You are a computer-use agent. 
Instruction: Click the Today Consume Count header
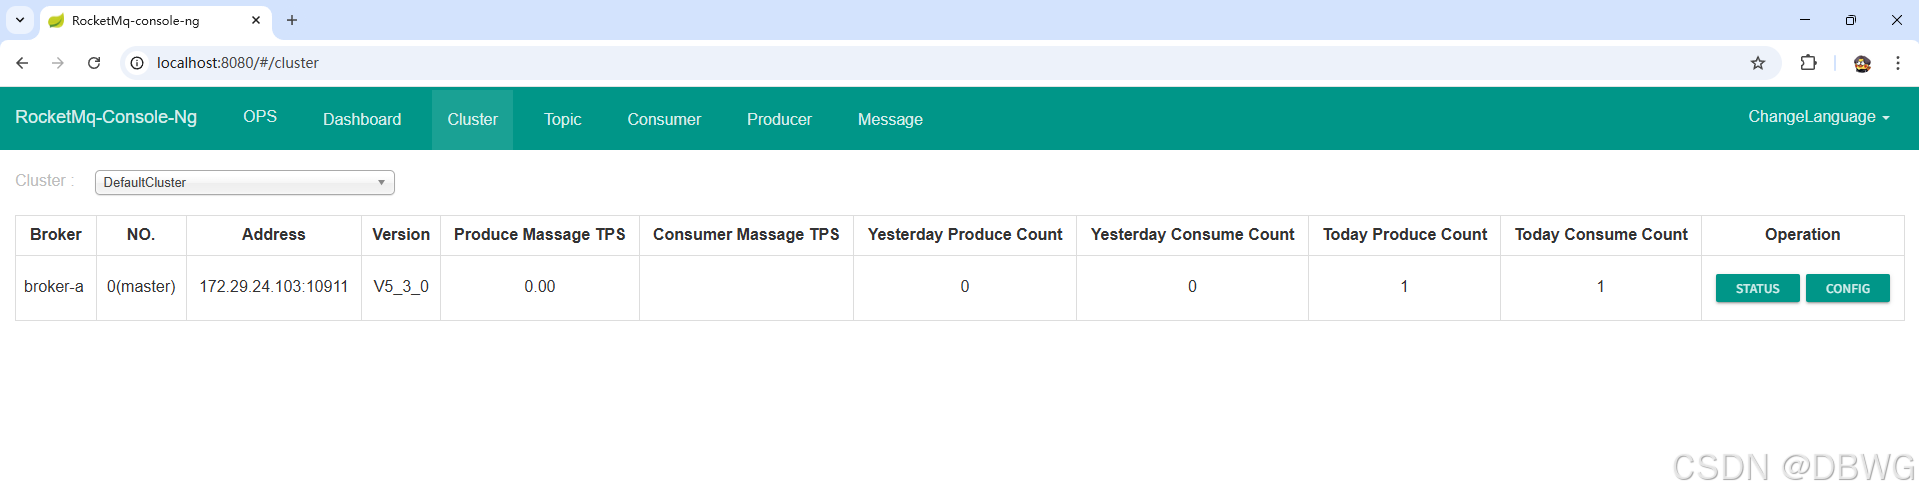(1601, 235)
